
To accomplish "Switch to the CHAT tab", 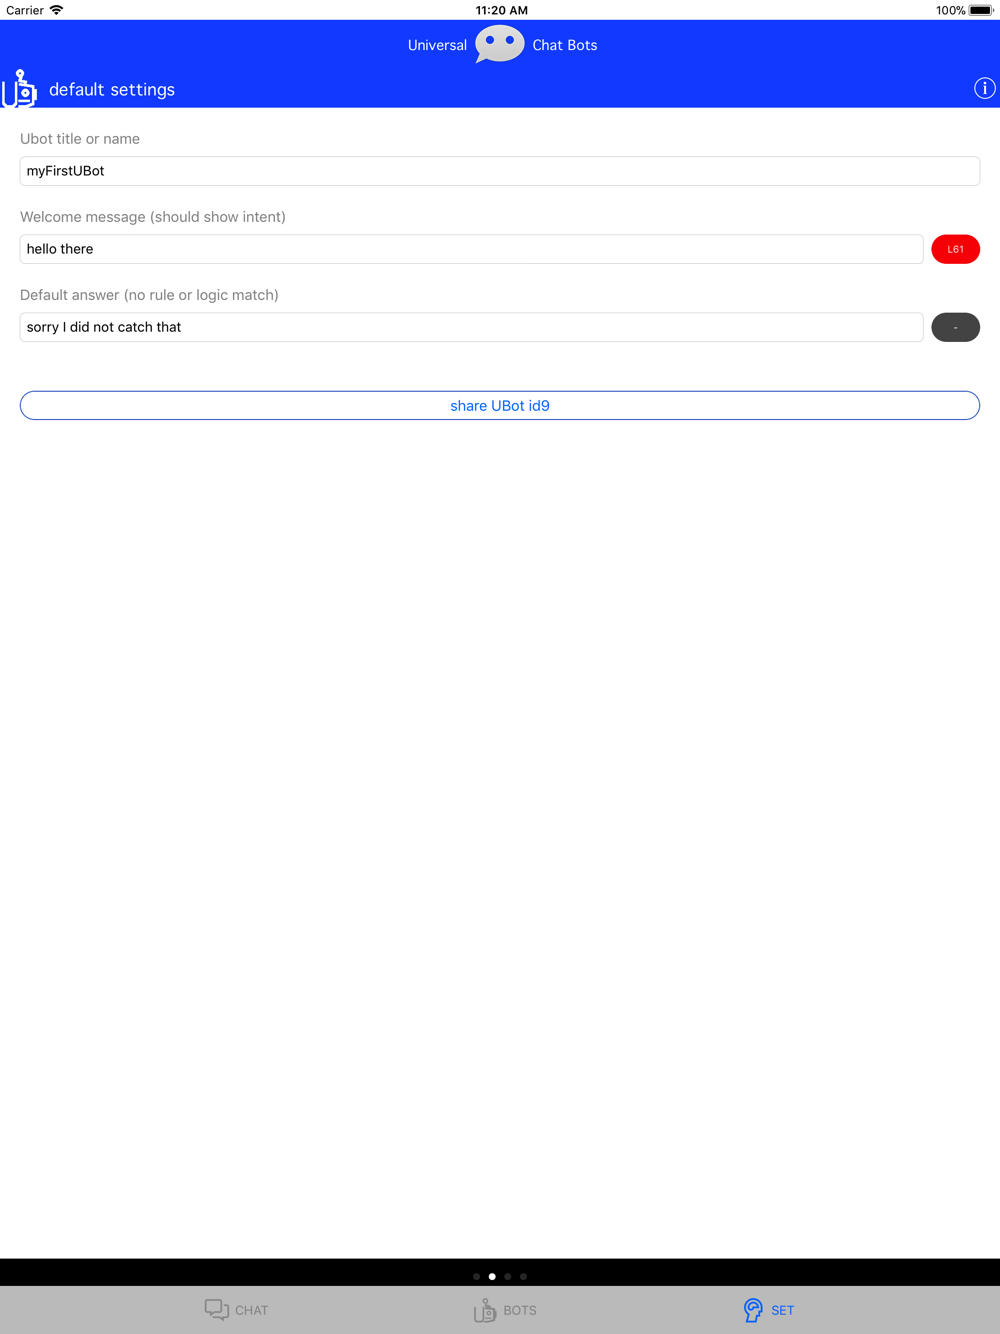I will [x=236, y=1310].
